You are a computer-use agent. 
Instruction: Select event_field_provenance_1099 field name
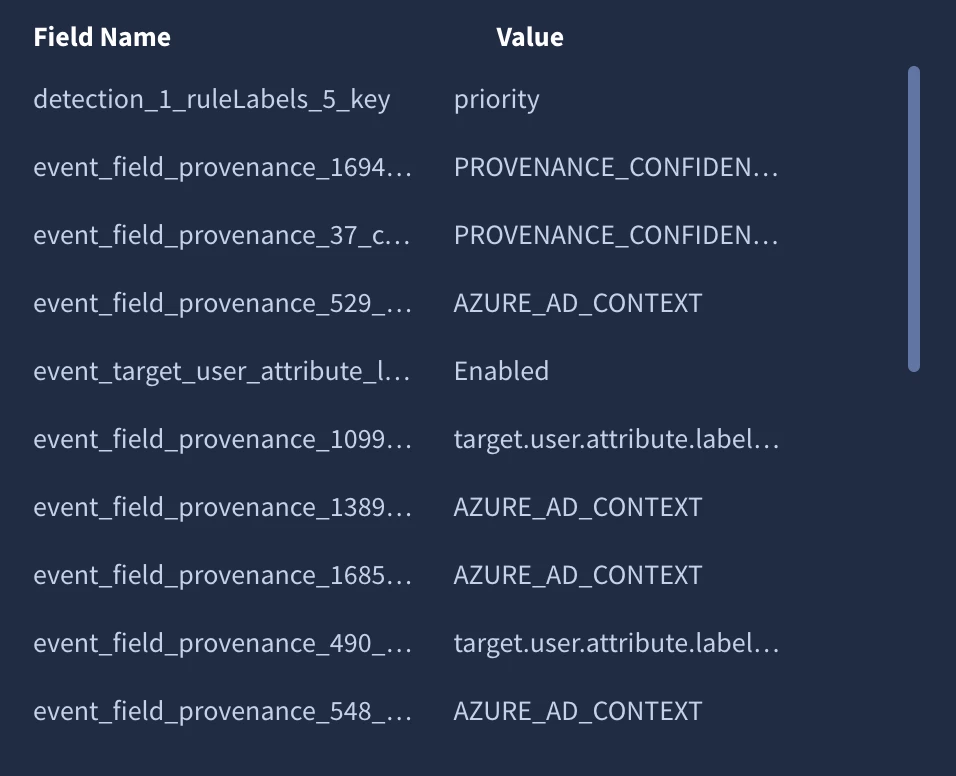point(223,440)
